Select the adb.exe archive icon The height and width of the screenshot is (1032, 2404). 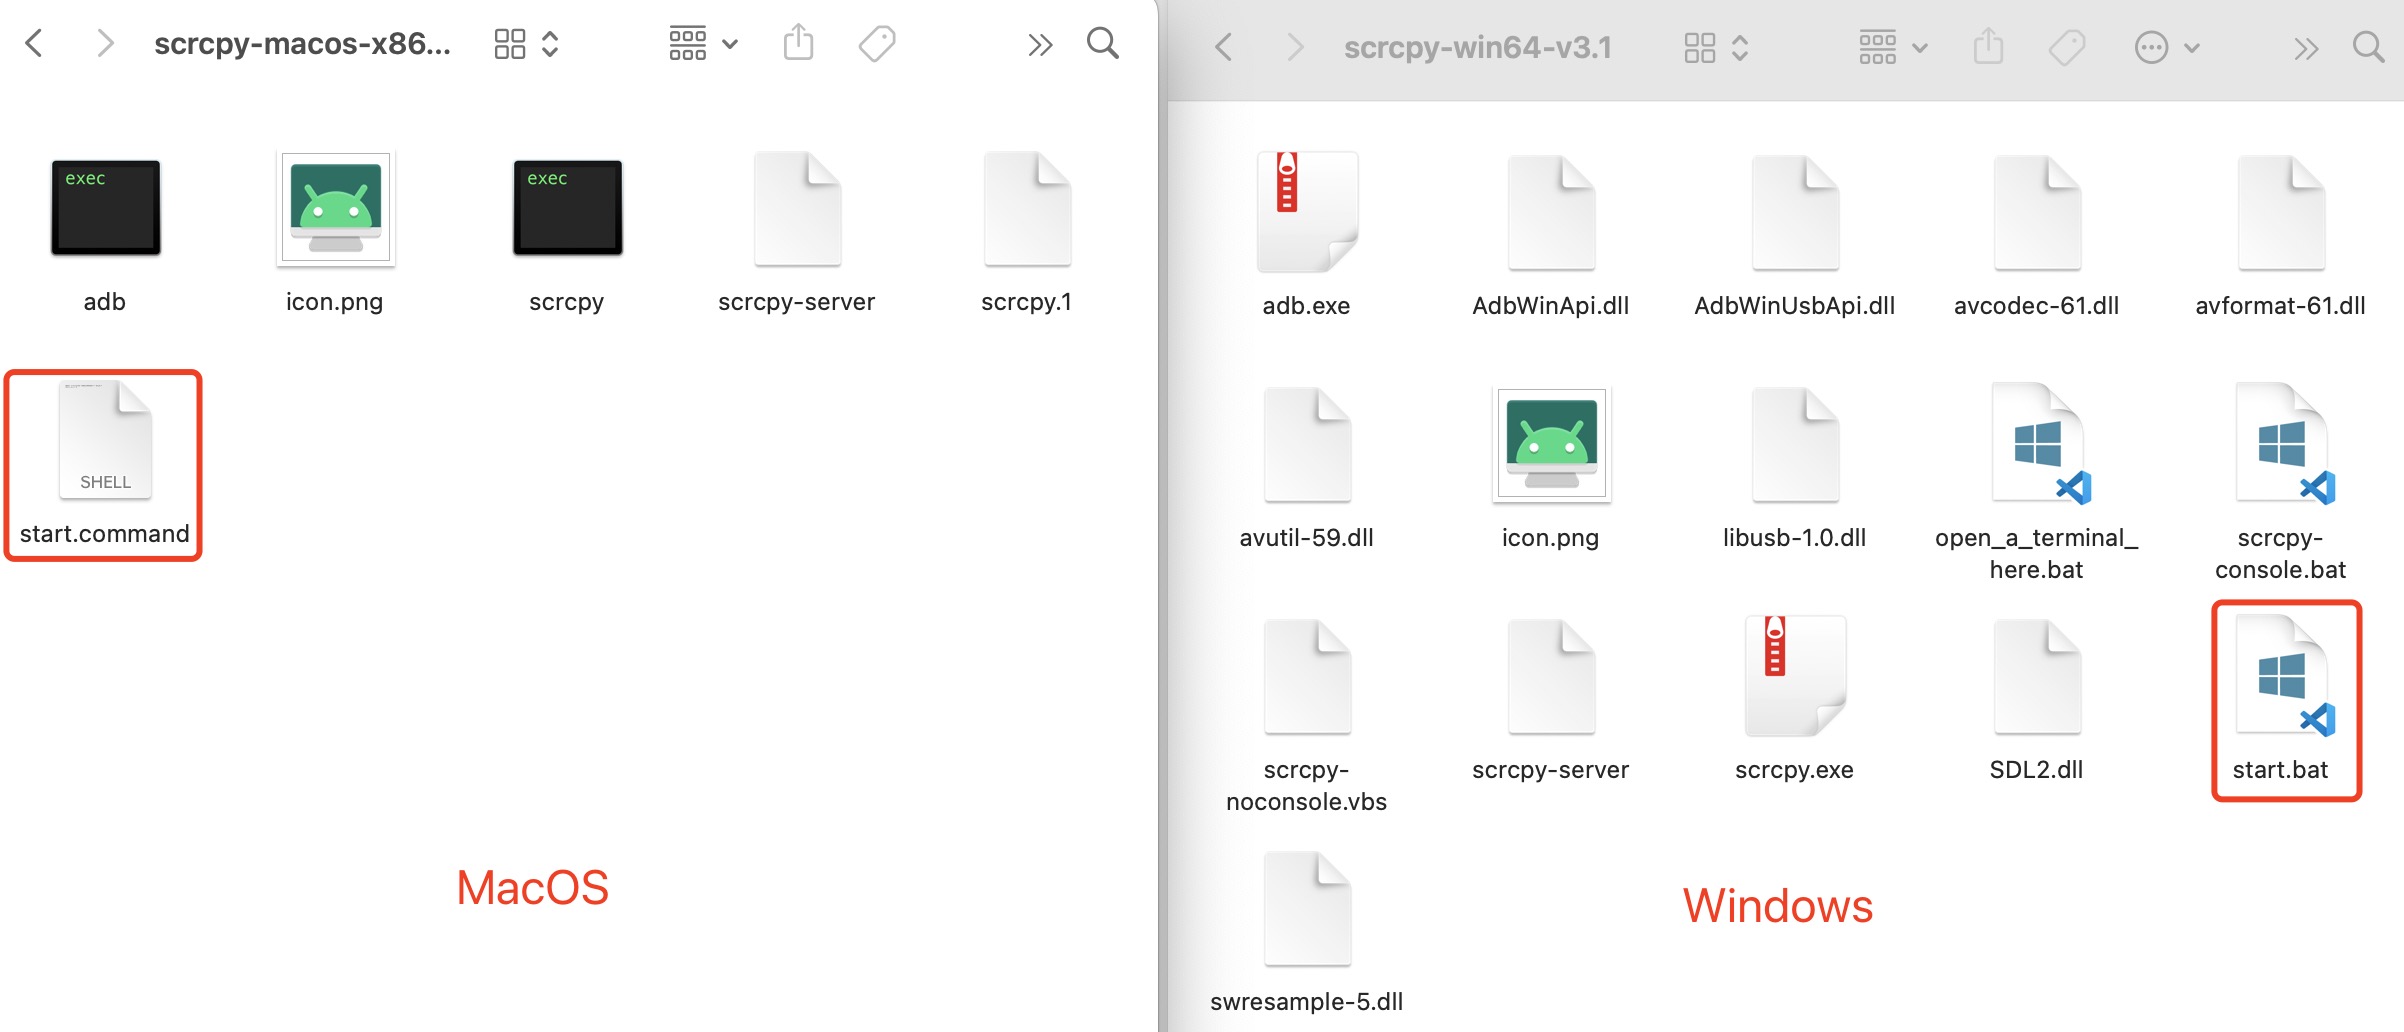1306,211
